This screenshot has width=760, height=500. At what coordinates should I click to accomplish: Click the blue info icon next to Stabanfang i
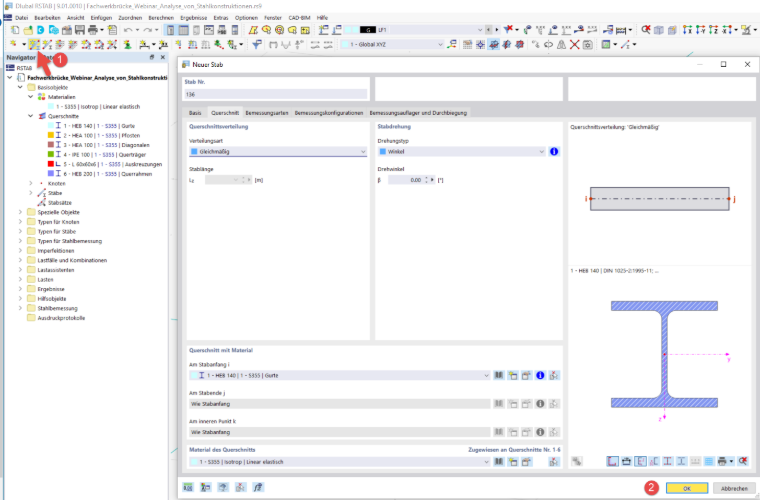coord(540,375)
